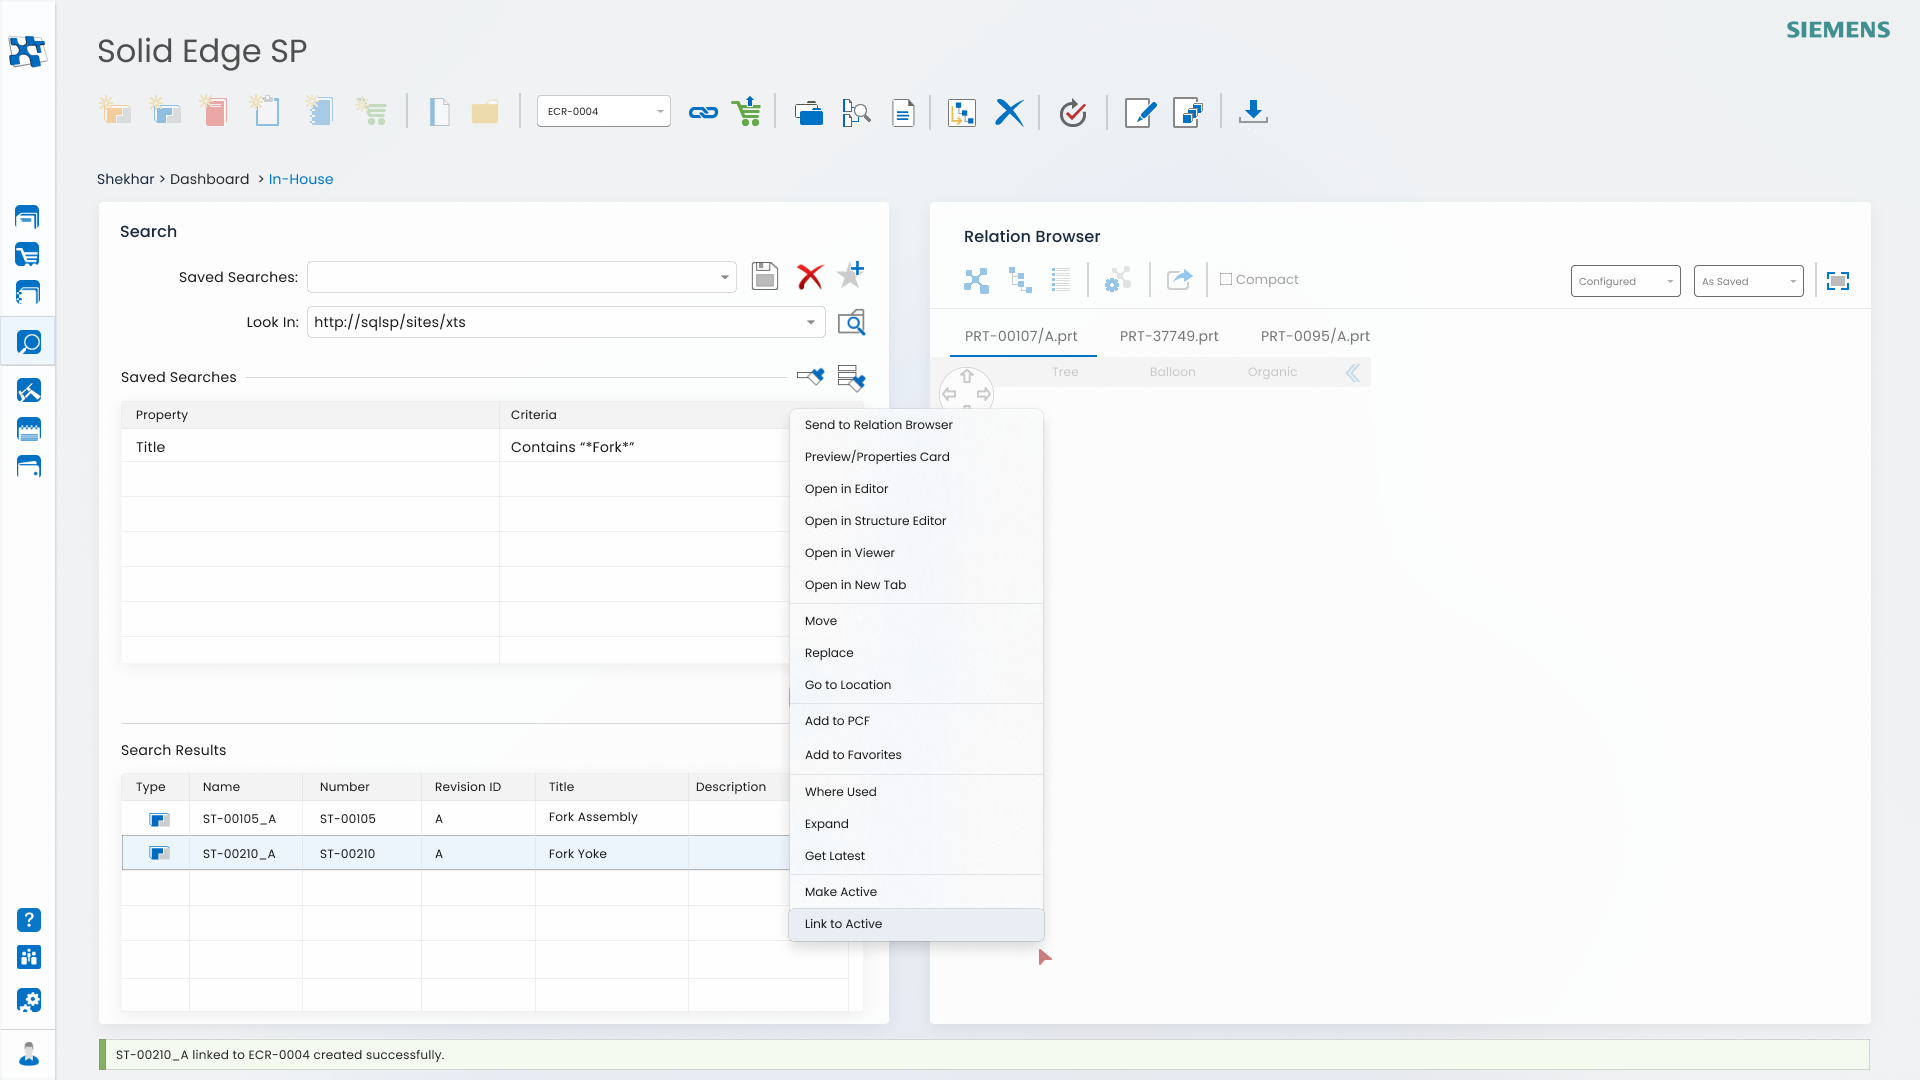This screenshot has width=1920, height=1080.
Task: Click the Relation Browser share export icon
Action: tap(1180, 280)
